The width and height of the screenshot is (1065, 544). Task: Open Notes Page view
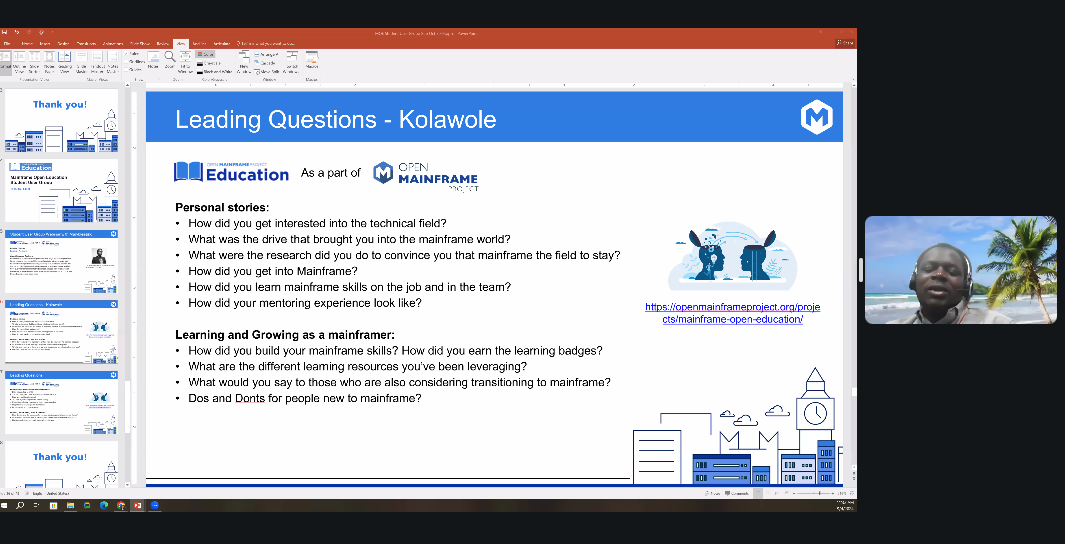coord(49,62)
